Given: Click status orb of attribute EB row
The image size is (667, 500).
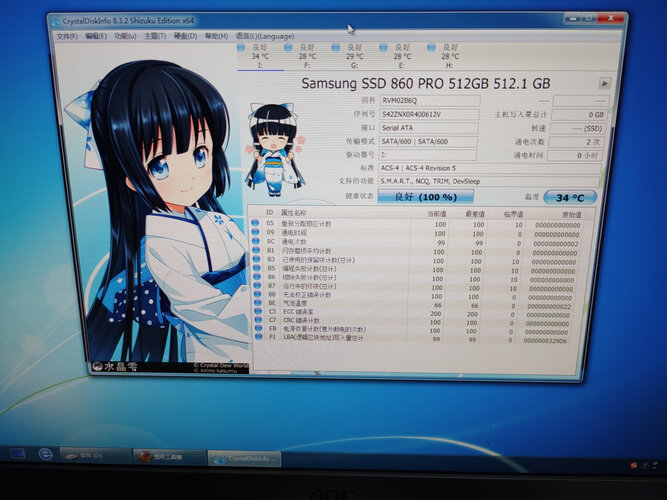Looking at the screenshot, I should point(258,328).
